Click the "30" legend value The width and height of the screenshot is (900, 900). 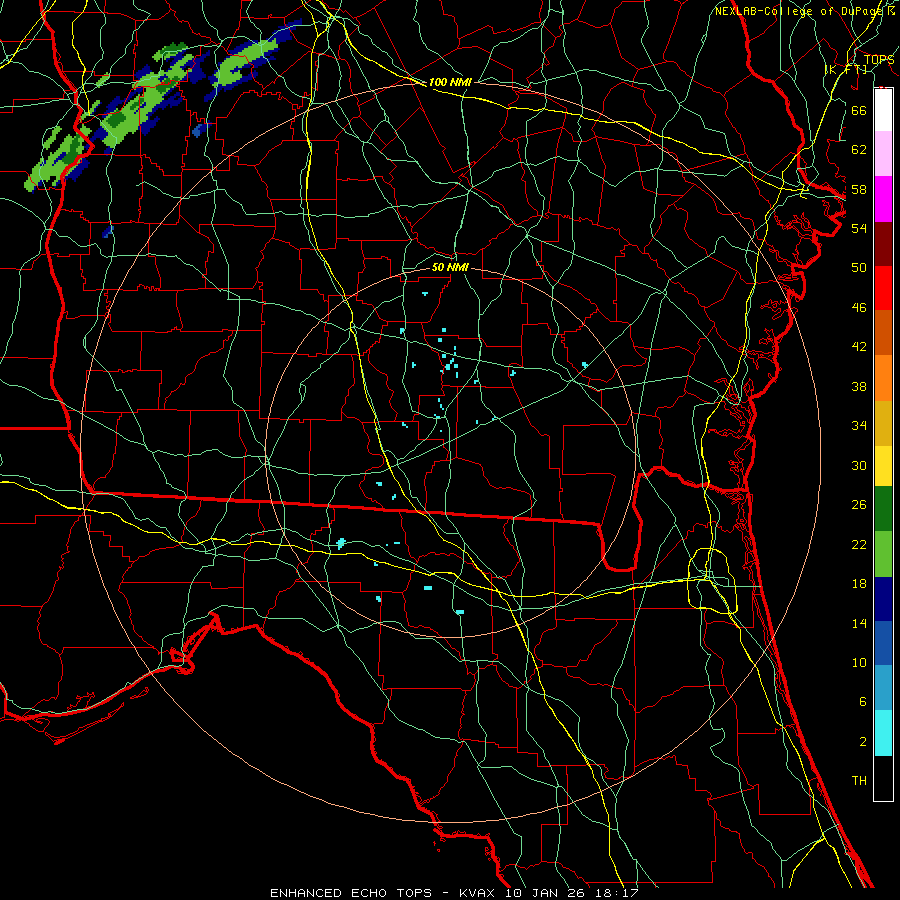click(859, 465)
